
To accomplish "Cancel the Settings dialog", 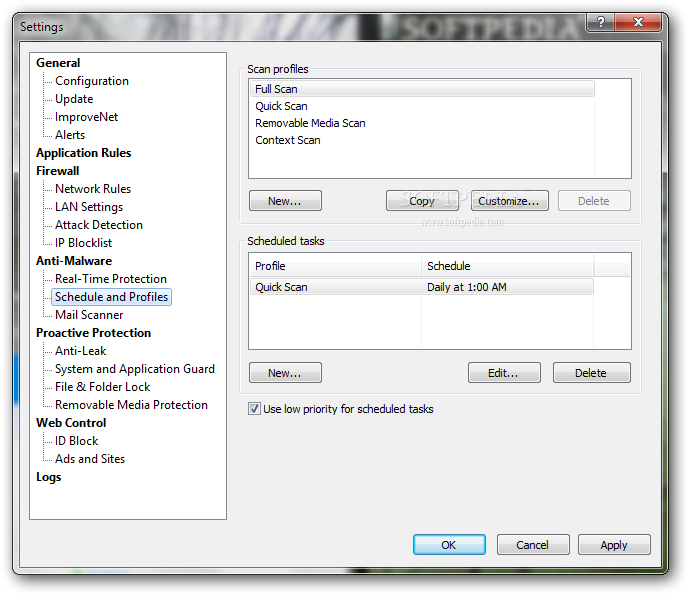I will 533,545.
